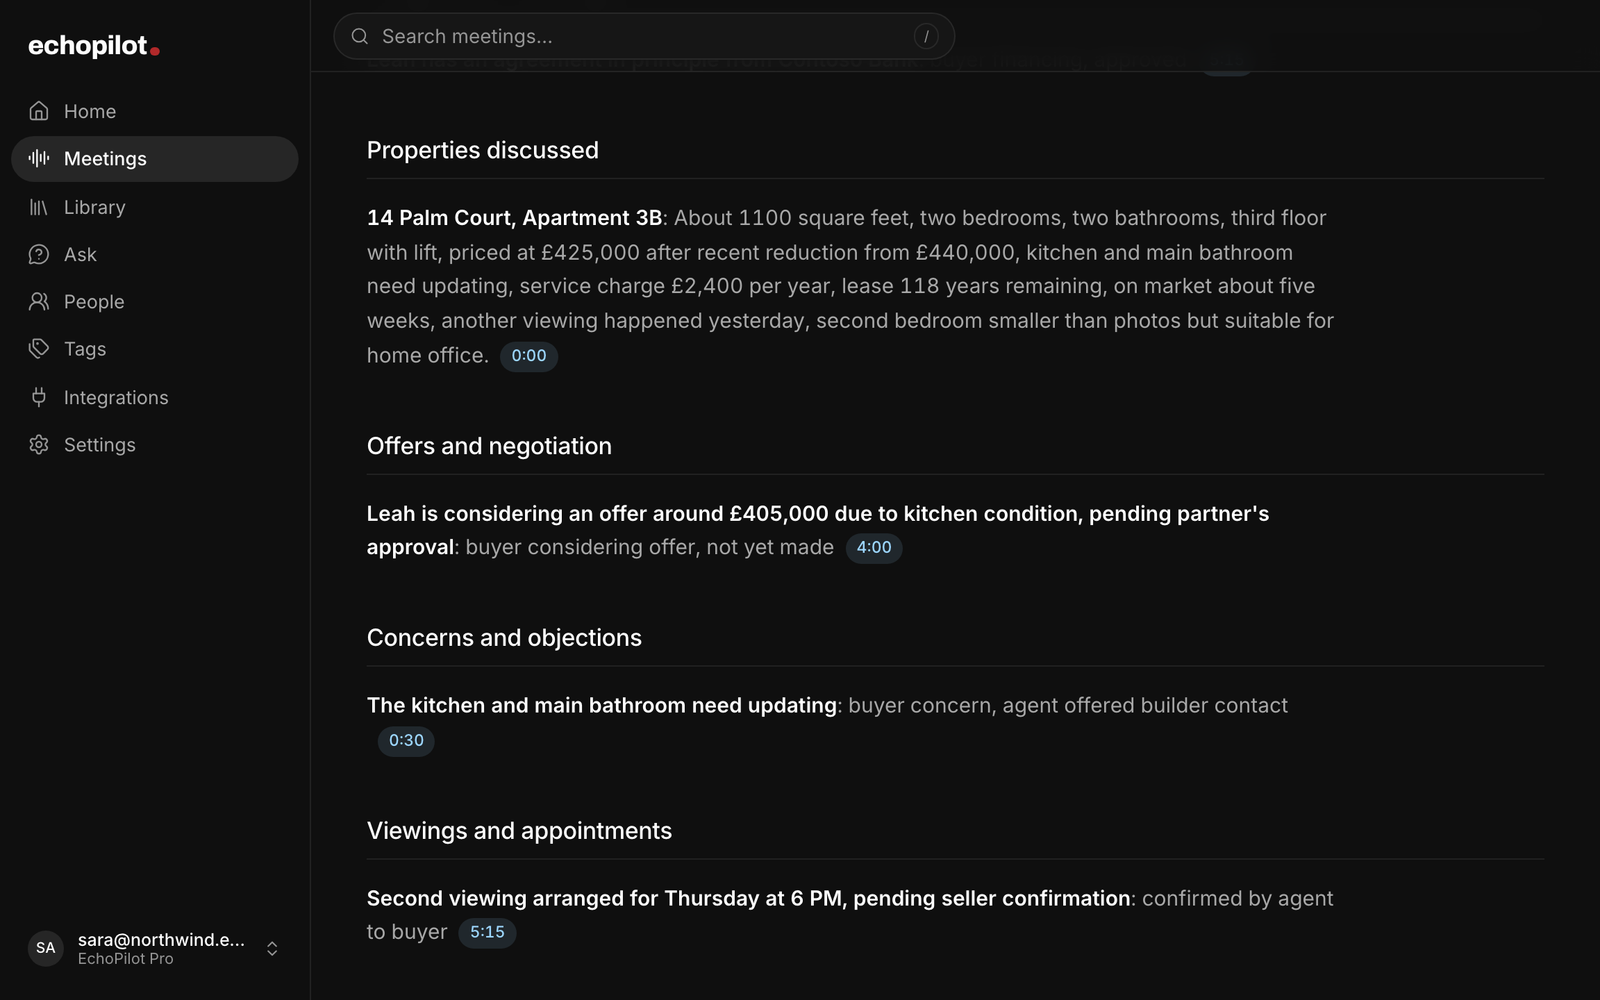Open the Library section
1600x1000 pixels.
click(x=155, y=207)
